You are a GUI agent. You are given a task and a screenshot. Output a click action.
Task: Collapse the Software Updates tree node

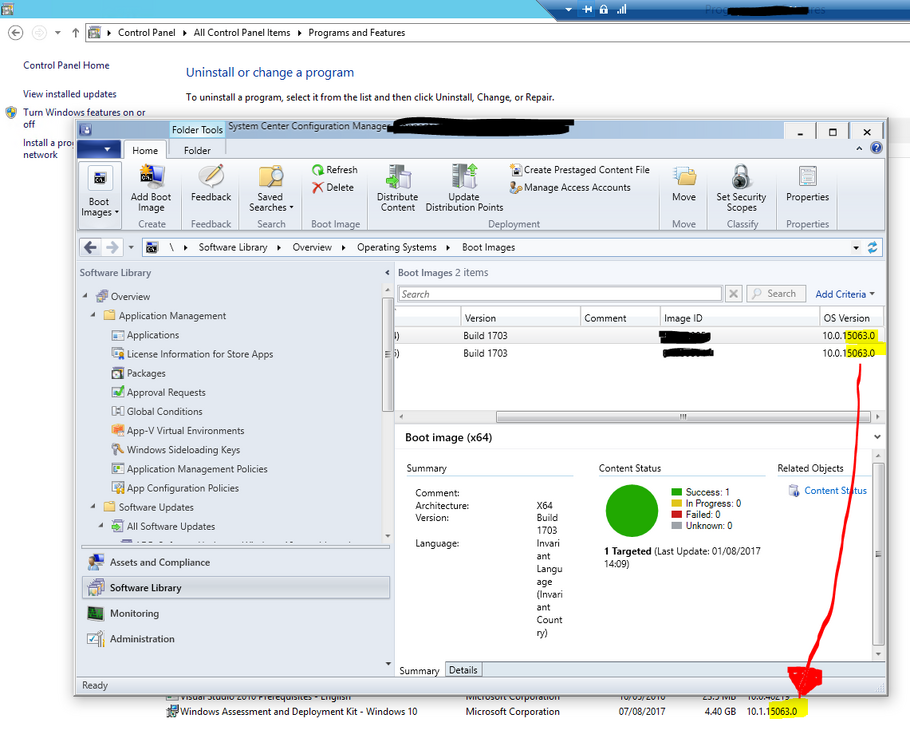tap(93, 506)
